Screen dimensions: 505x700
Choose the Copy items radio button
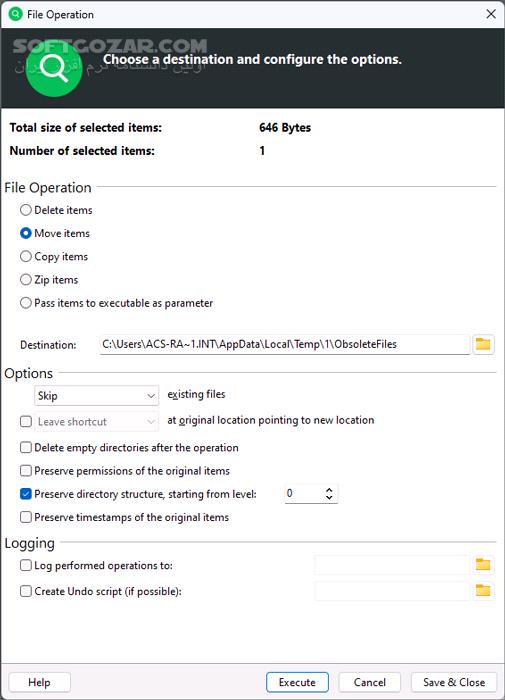26,256
